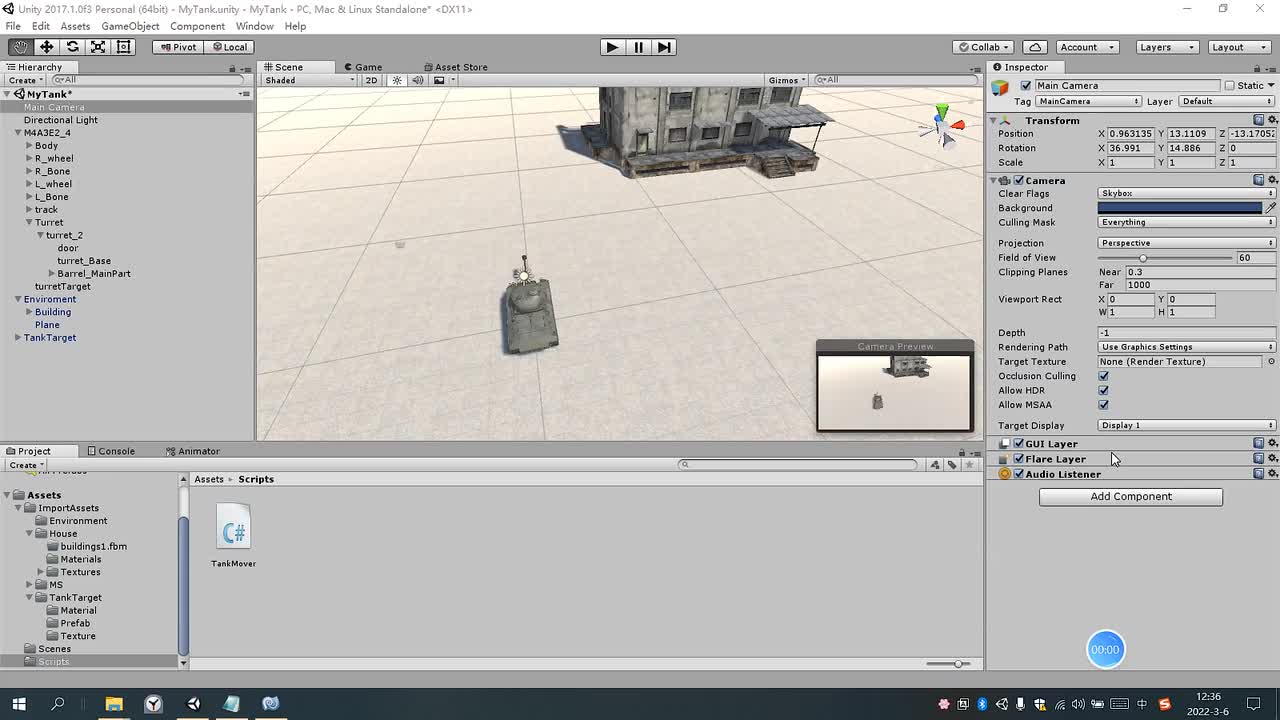Switch to the Console tab
Image resolution: width=1280 pixels, height=720 pixels.
111,451
